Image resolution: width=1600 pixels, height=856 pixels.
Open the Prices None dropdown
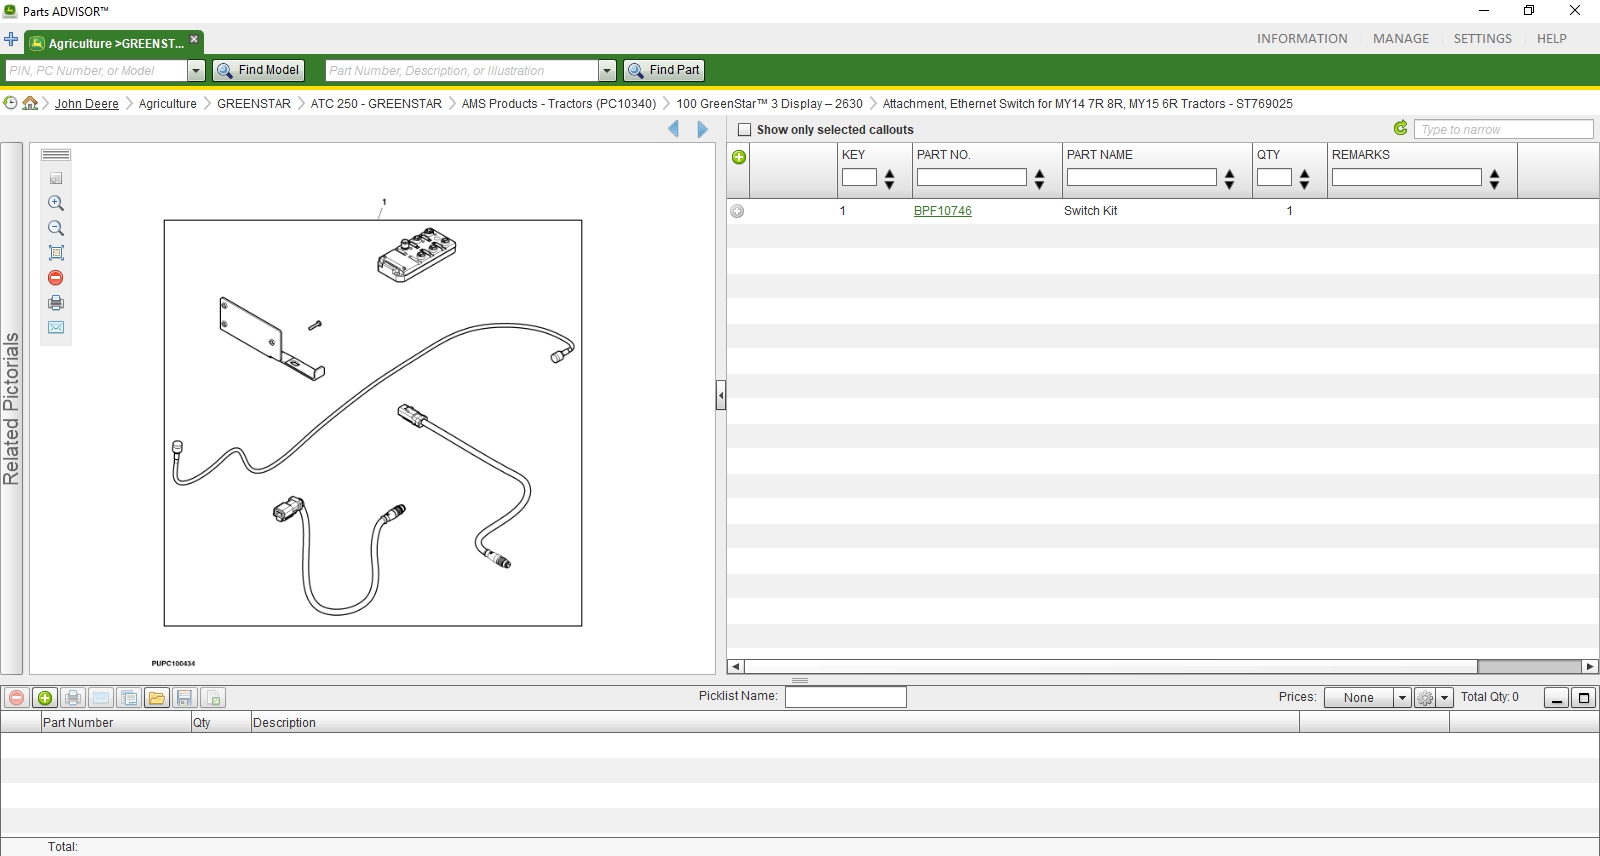coord(1402,698)
